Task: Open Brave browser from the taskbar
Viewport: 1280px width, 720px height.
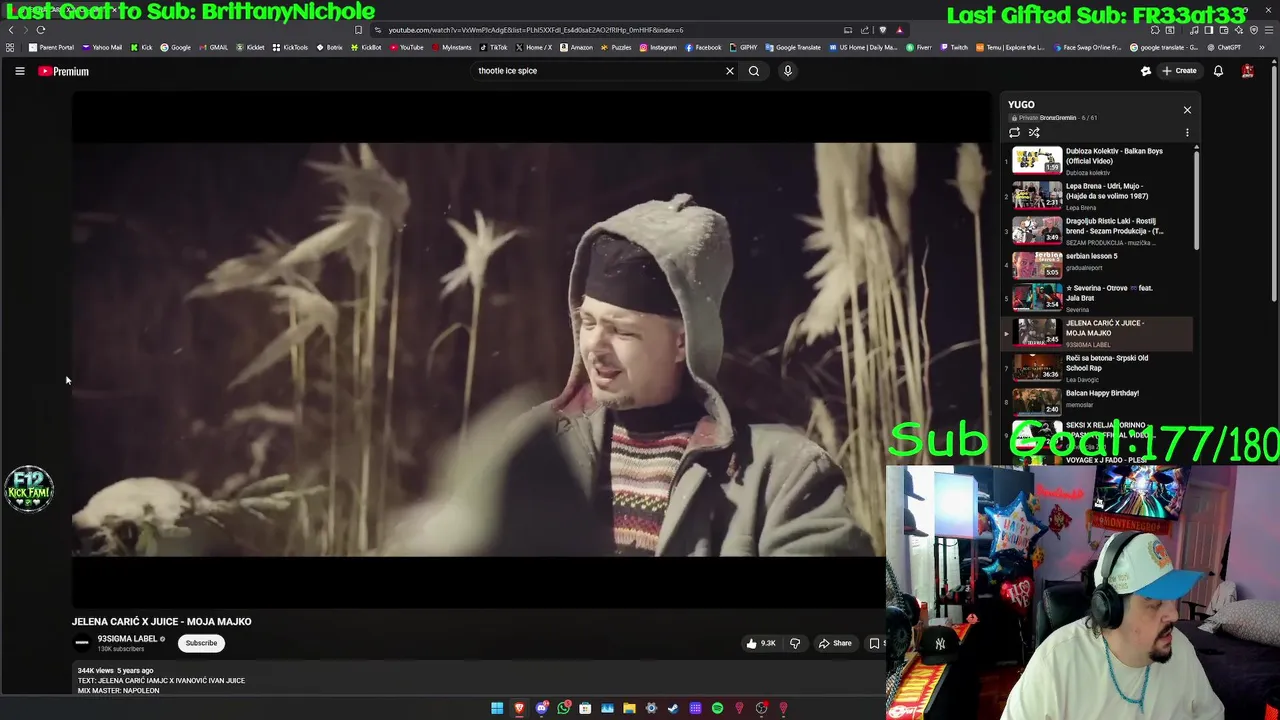Action: [519, 708]
